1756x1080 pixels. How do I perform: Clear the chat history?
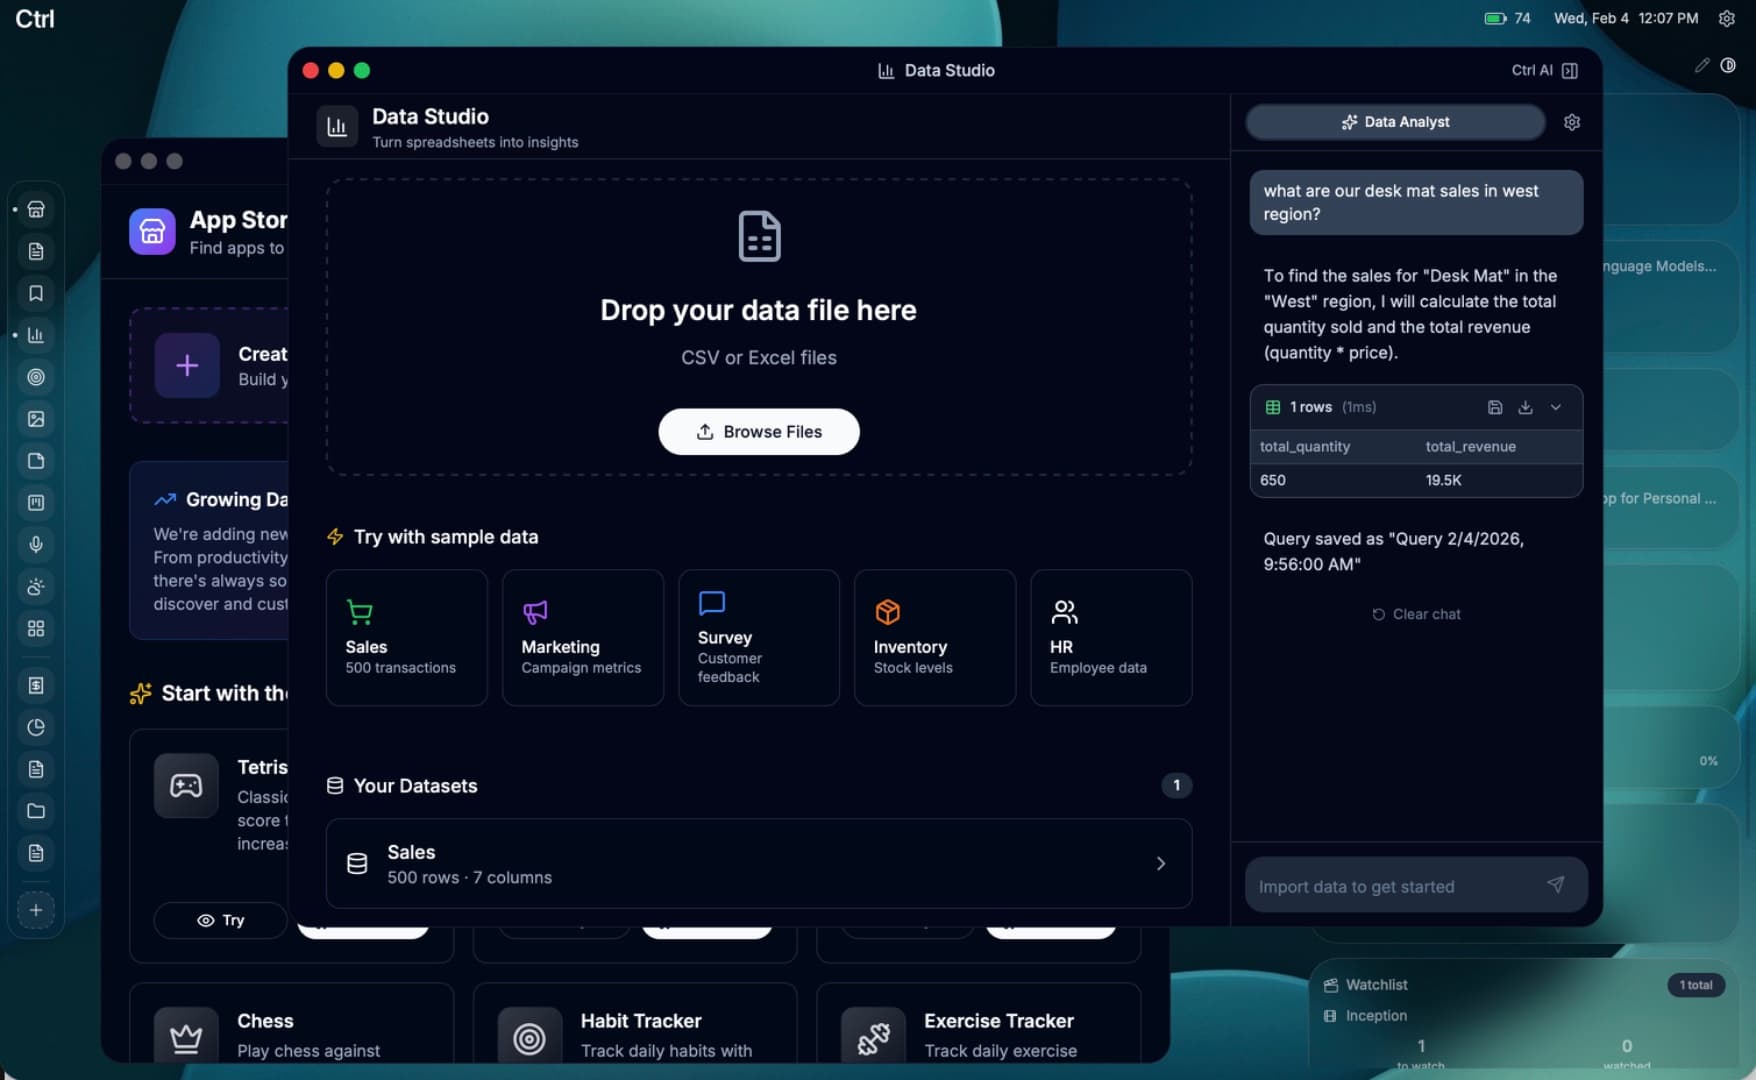tap(1416, 614)
